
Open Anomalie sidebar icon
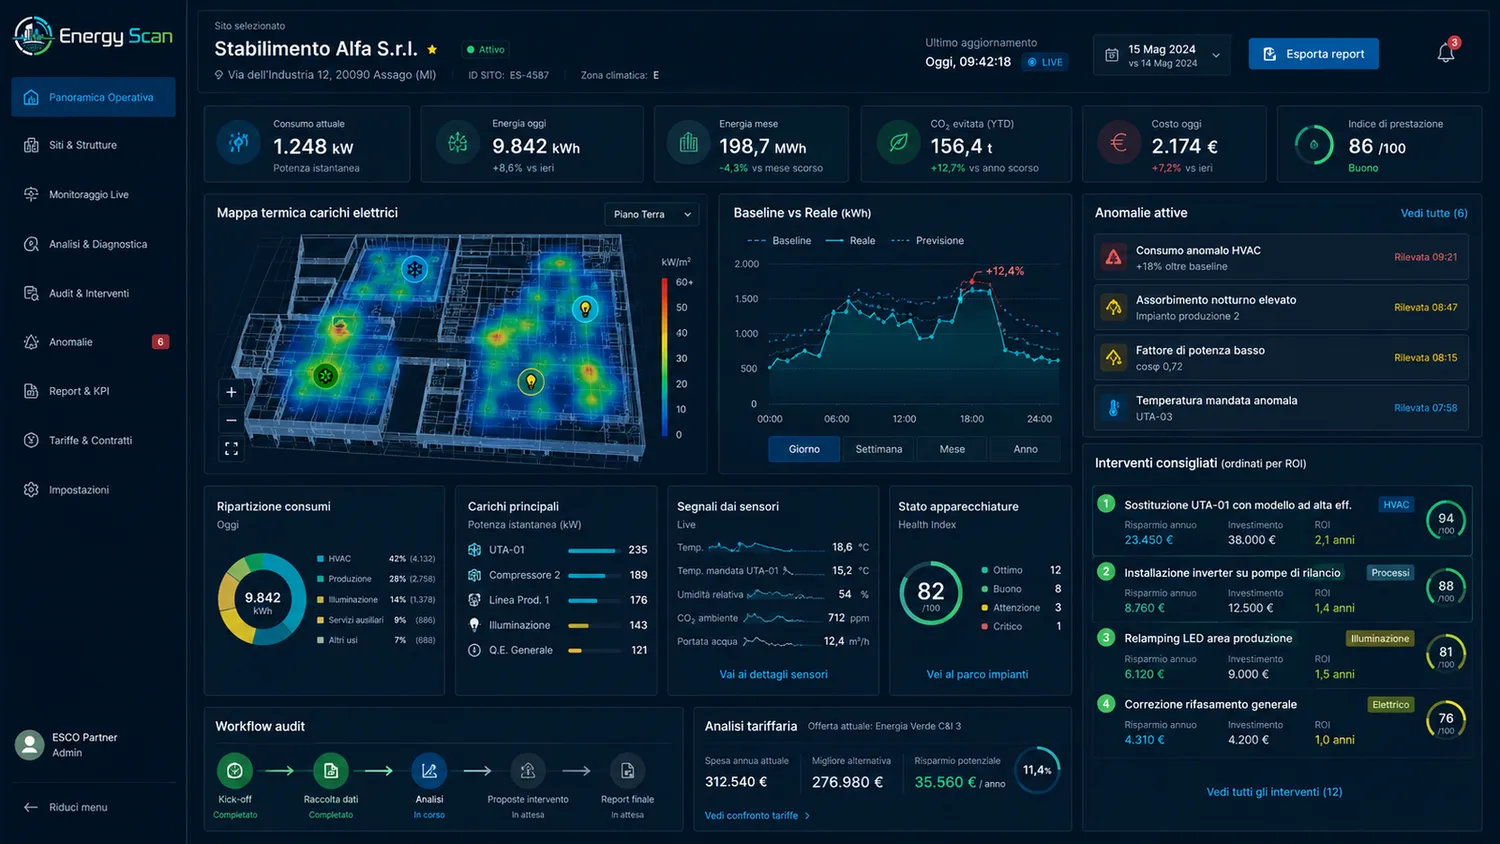pos(31,342)
